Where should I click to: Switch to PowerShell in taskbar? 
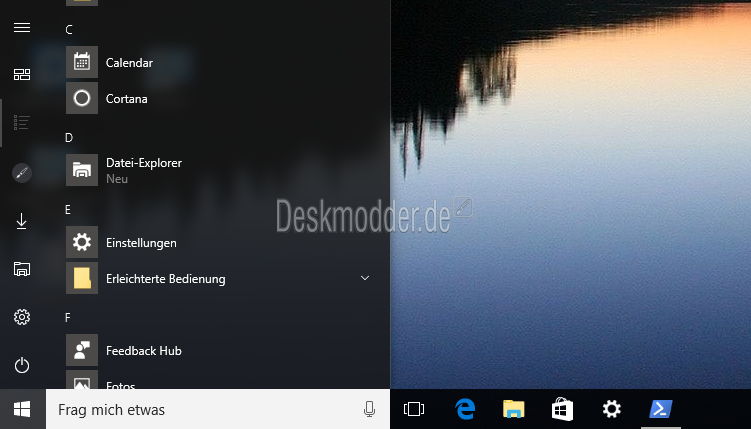[661, 409]
